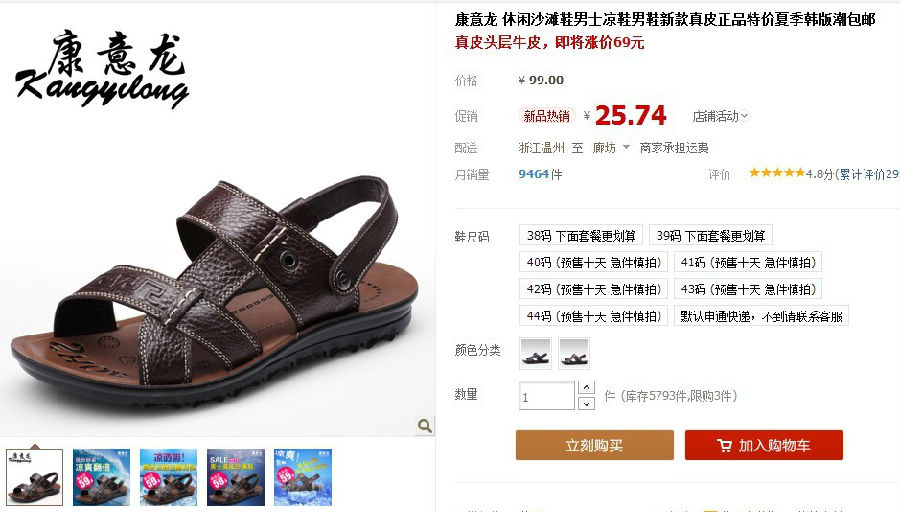
Task: Click the magnifier zoom icon on product image
Action: [x=425, y=425]
